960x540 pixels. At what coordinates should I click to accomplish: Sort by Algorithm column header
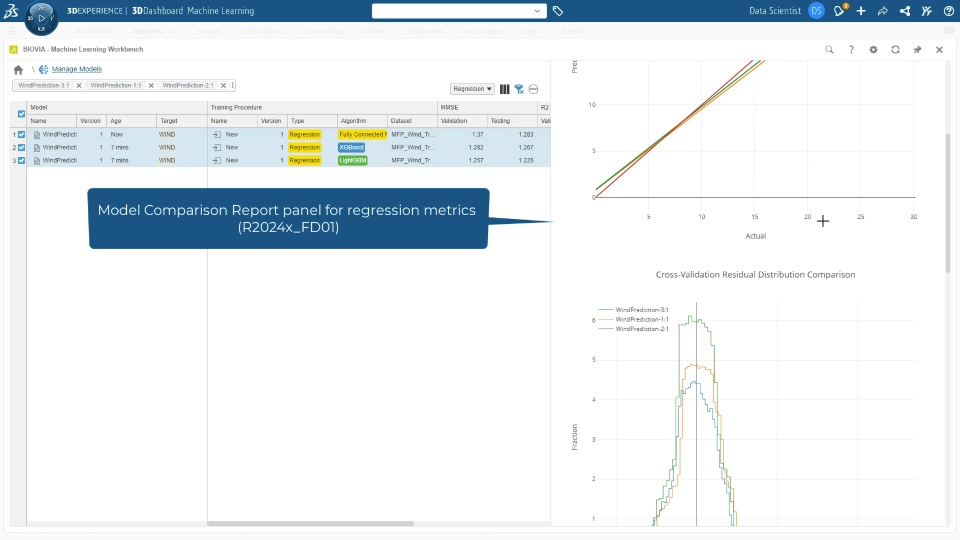coord(362,121)
